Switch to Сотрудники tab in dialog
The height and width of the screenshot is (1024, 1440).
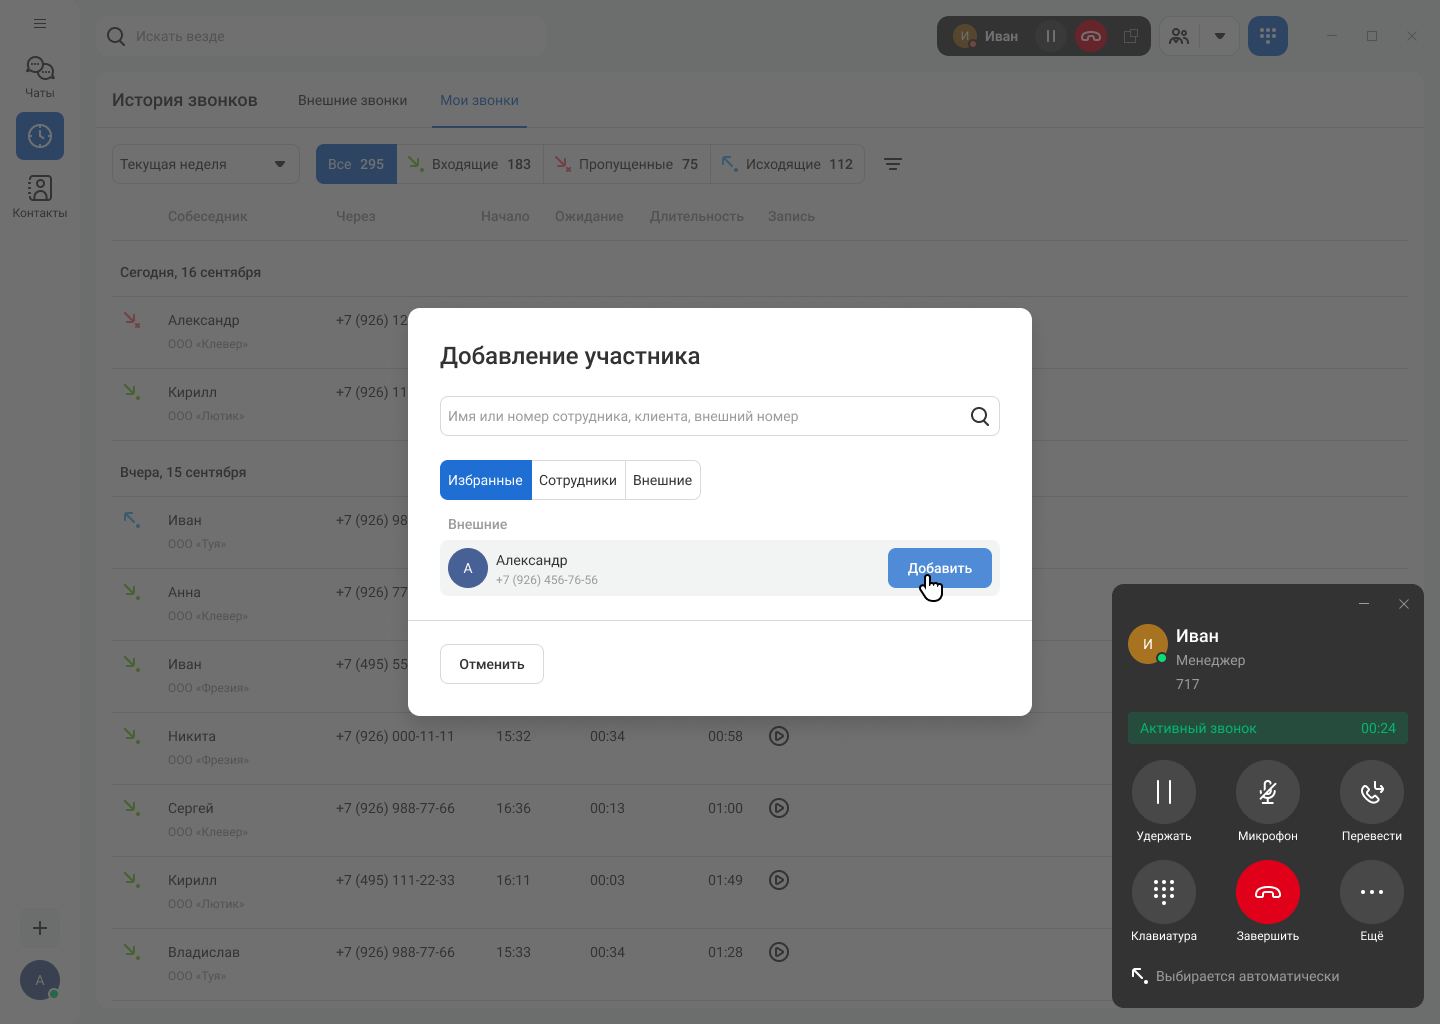pos(578,480)
